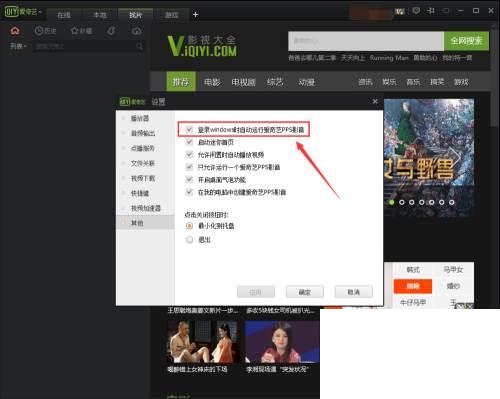Select the 综艺 category
The image size is (500, 399).
[275, 82]
